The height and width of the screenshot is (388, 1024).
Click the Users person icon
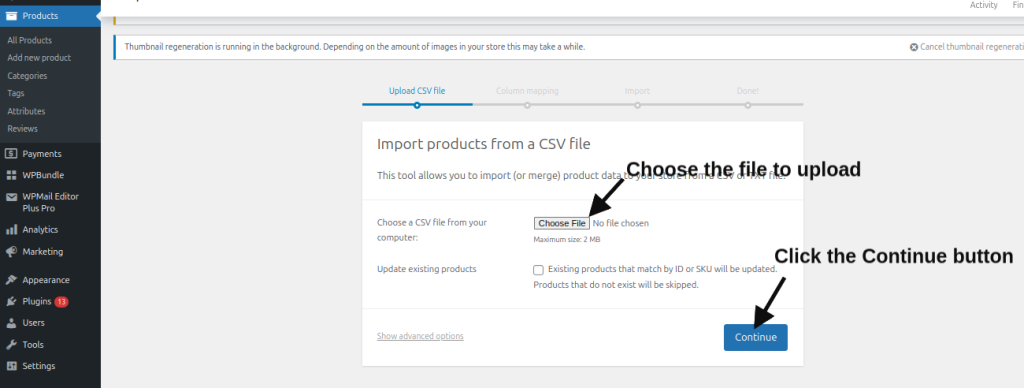click(x=11, y=323)
